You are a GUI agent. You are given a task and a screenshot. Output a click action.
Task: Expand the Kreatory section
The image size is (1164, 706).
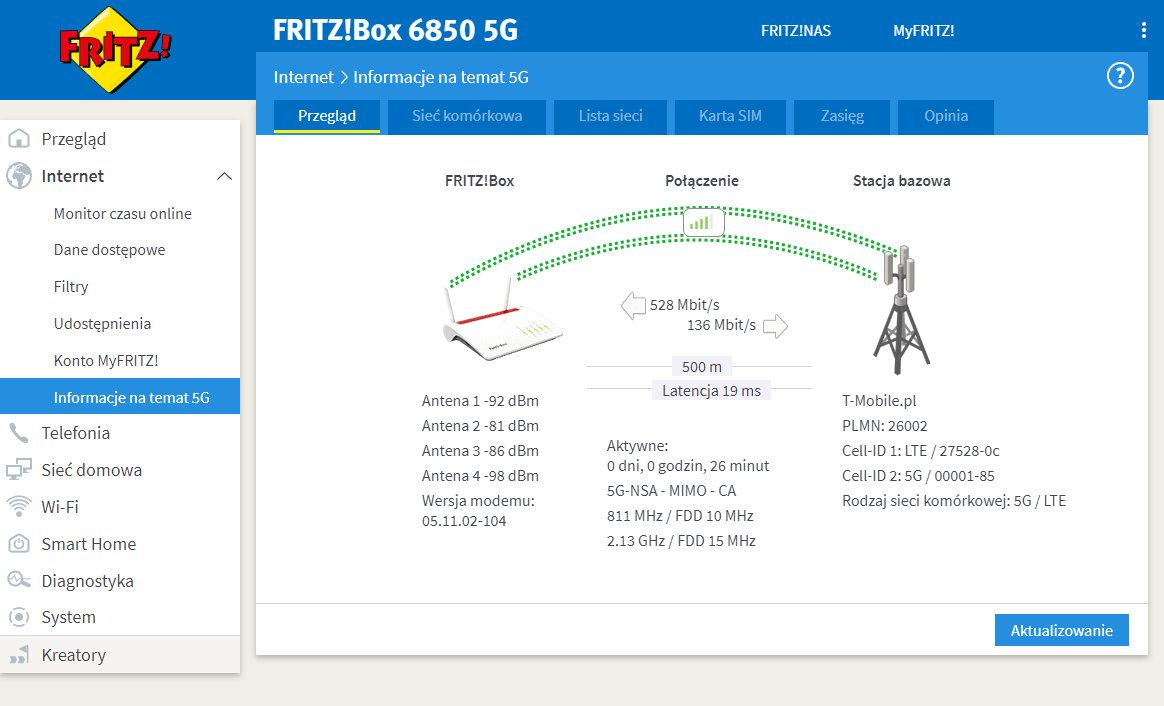(73, 654)
